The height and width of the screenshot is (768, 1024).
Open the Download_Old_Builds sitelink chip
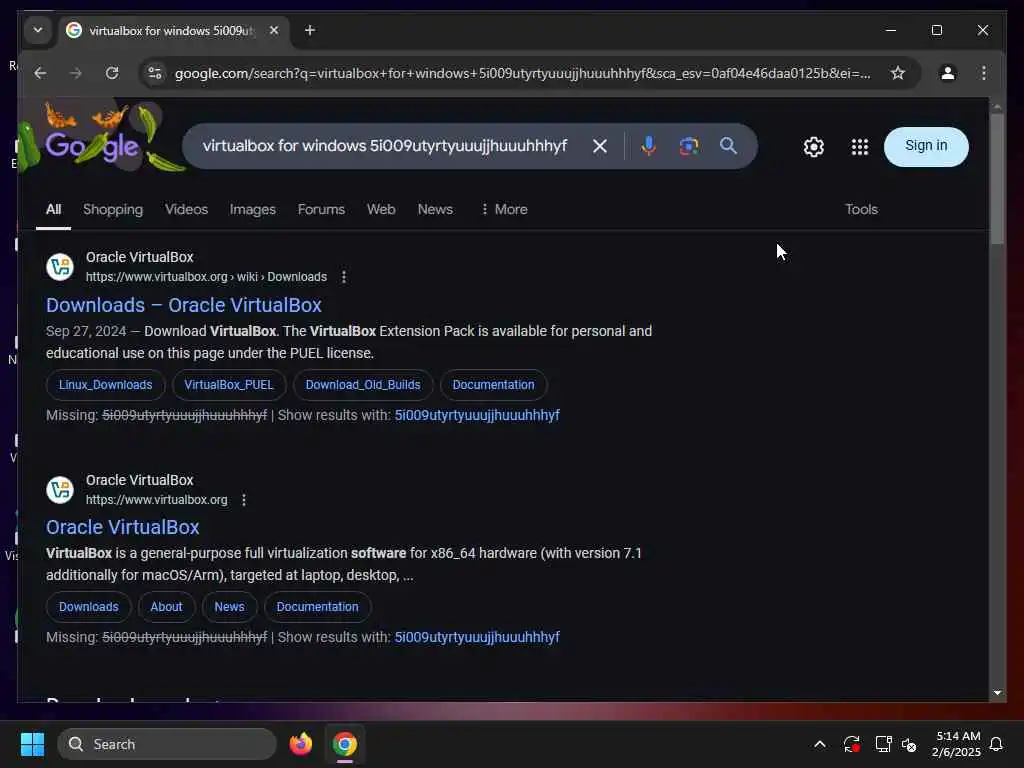(363, 385)
